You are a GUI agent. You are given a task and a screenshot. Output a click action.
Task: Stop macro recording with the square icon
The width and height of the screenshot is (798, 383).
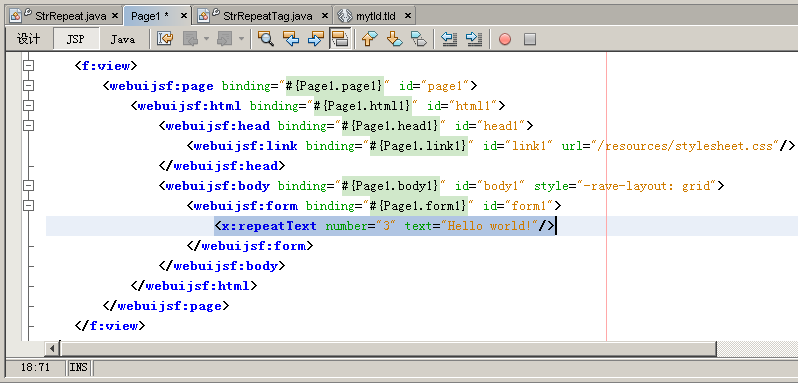[530, 39]
